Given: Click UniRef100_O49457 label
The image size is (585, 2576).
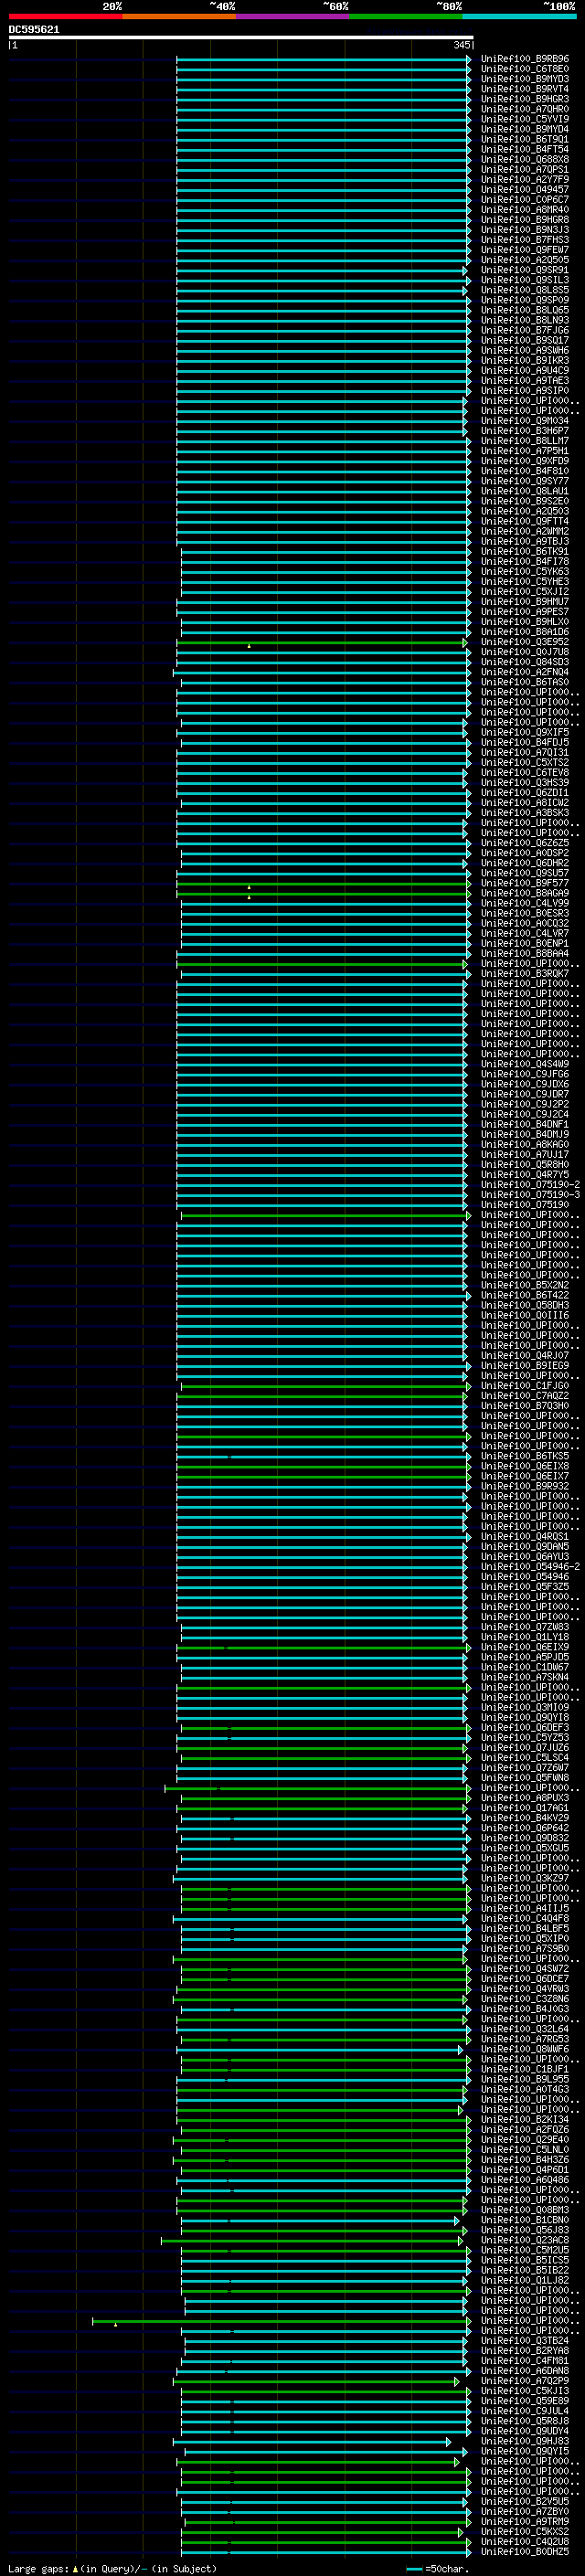Looking at the screenshot, I should 525,189.
